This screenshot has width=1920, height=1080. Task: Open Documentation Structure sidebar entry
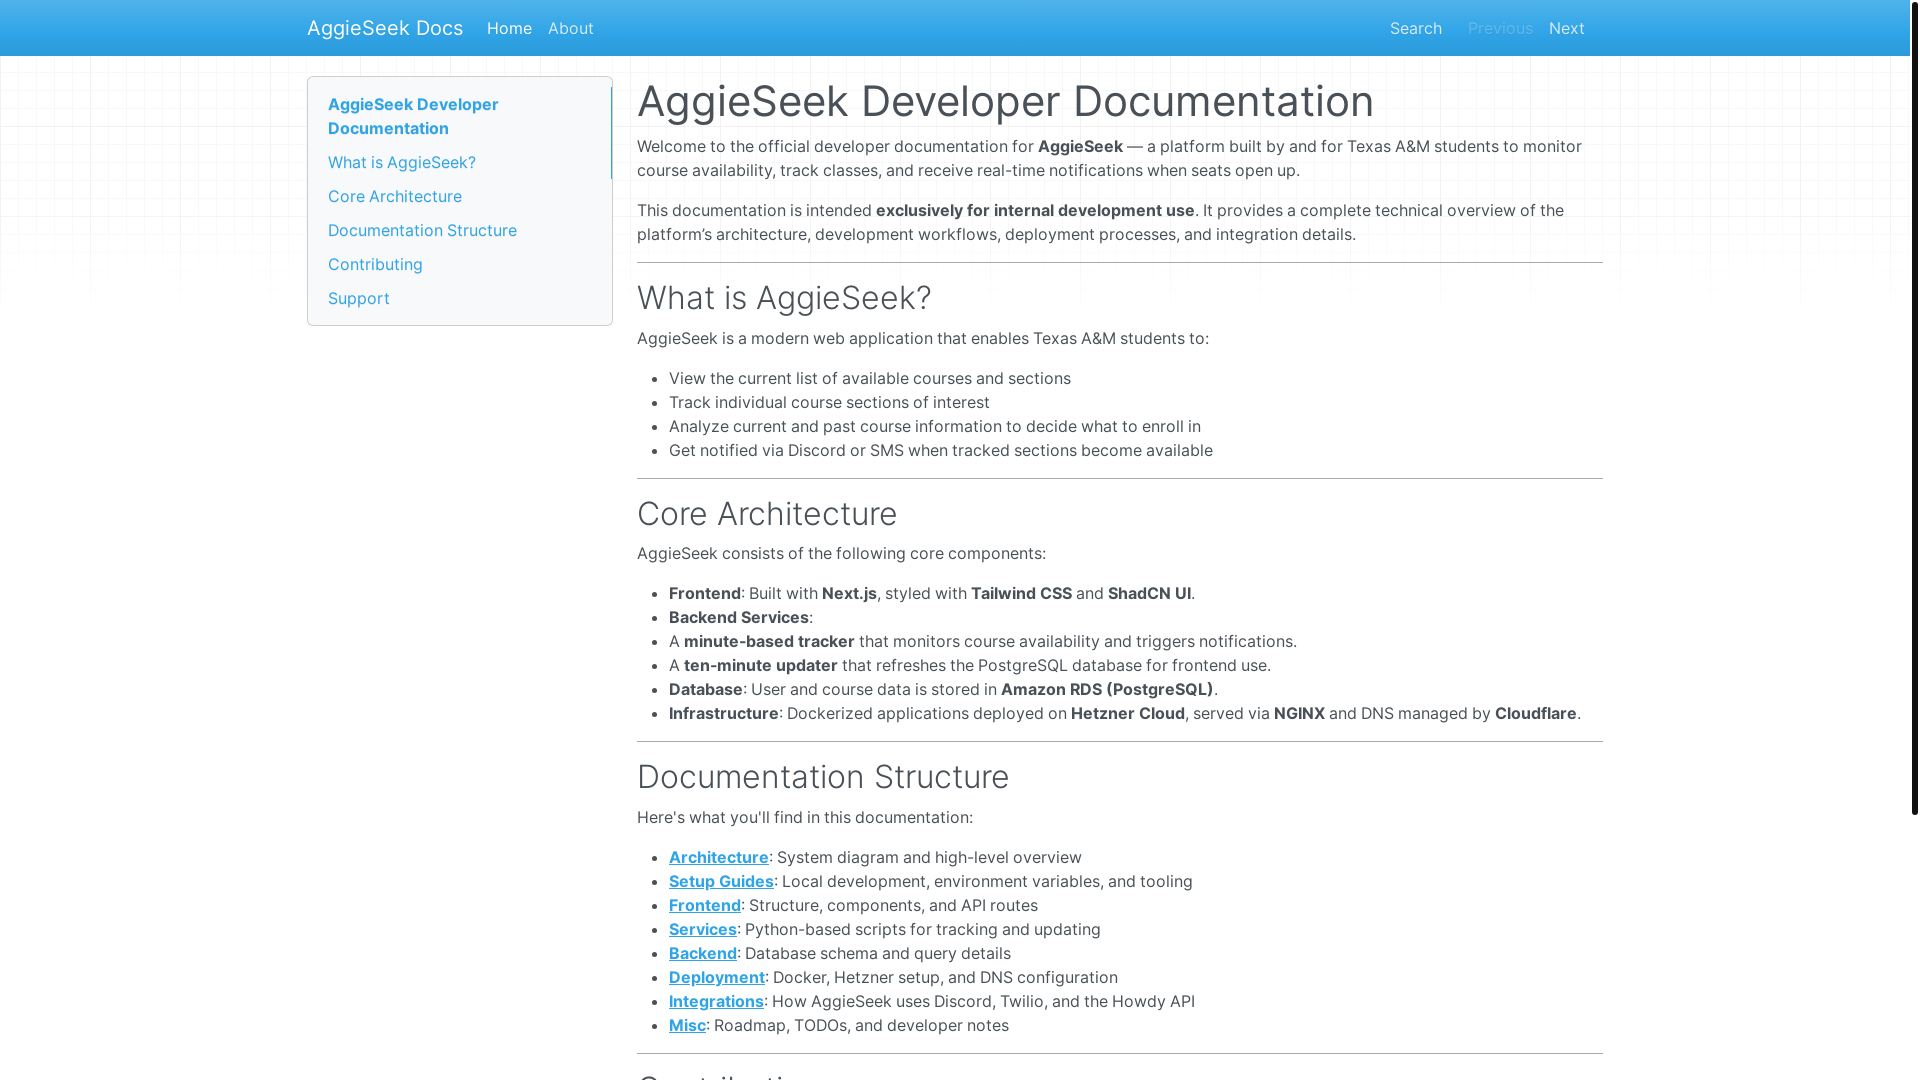422,230
